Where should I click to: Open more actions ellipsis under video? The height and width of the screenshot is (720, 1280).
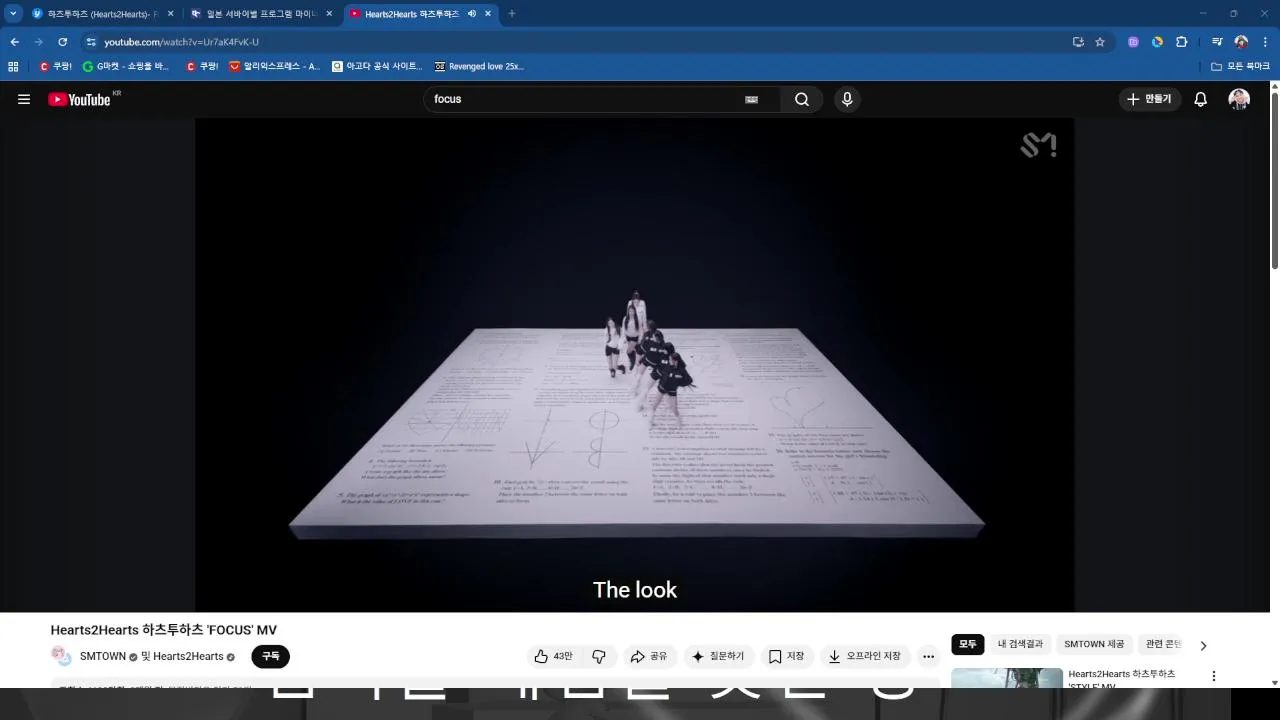pos(928,656)
